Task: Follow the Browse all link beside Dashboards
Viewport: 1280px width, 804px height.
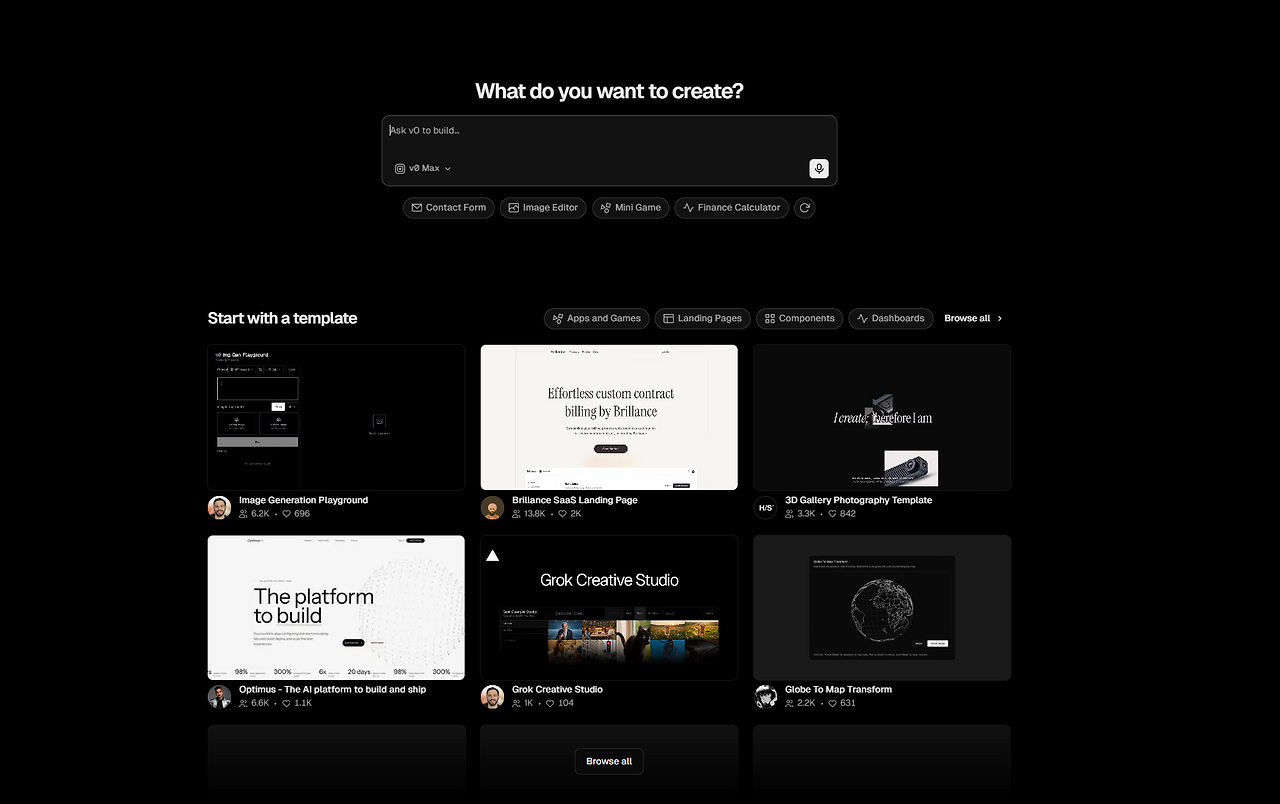Action: [x=974, y=319]
